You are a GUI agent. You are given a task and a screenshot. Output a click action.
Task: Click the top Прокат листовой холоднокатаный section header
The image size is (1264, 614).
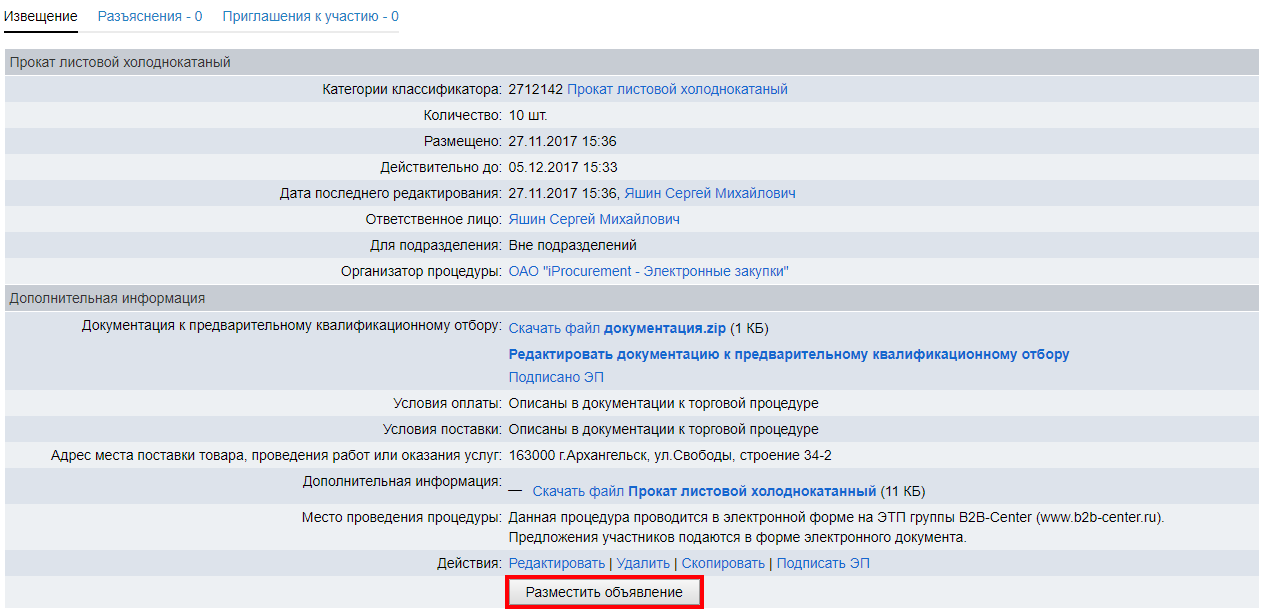point(120,63)
